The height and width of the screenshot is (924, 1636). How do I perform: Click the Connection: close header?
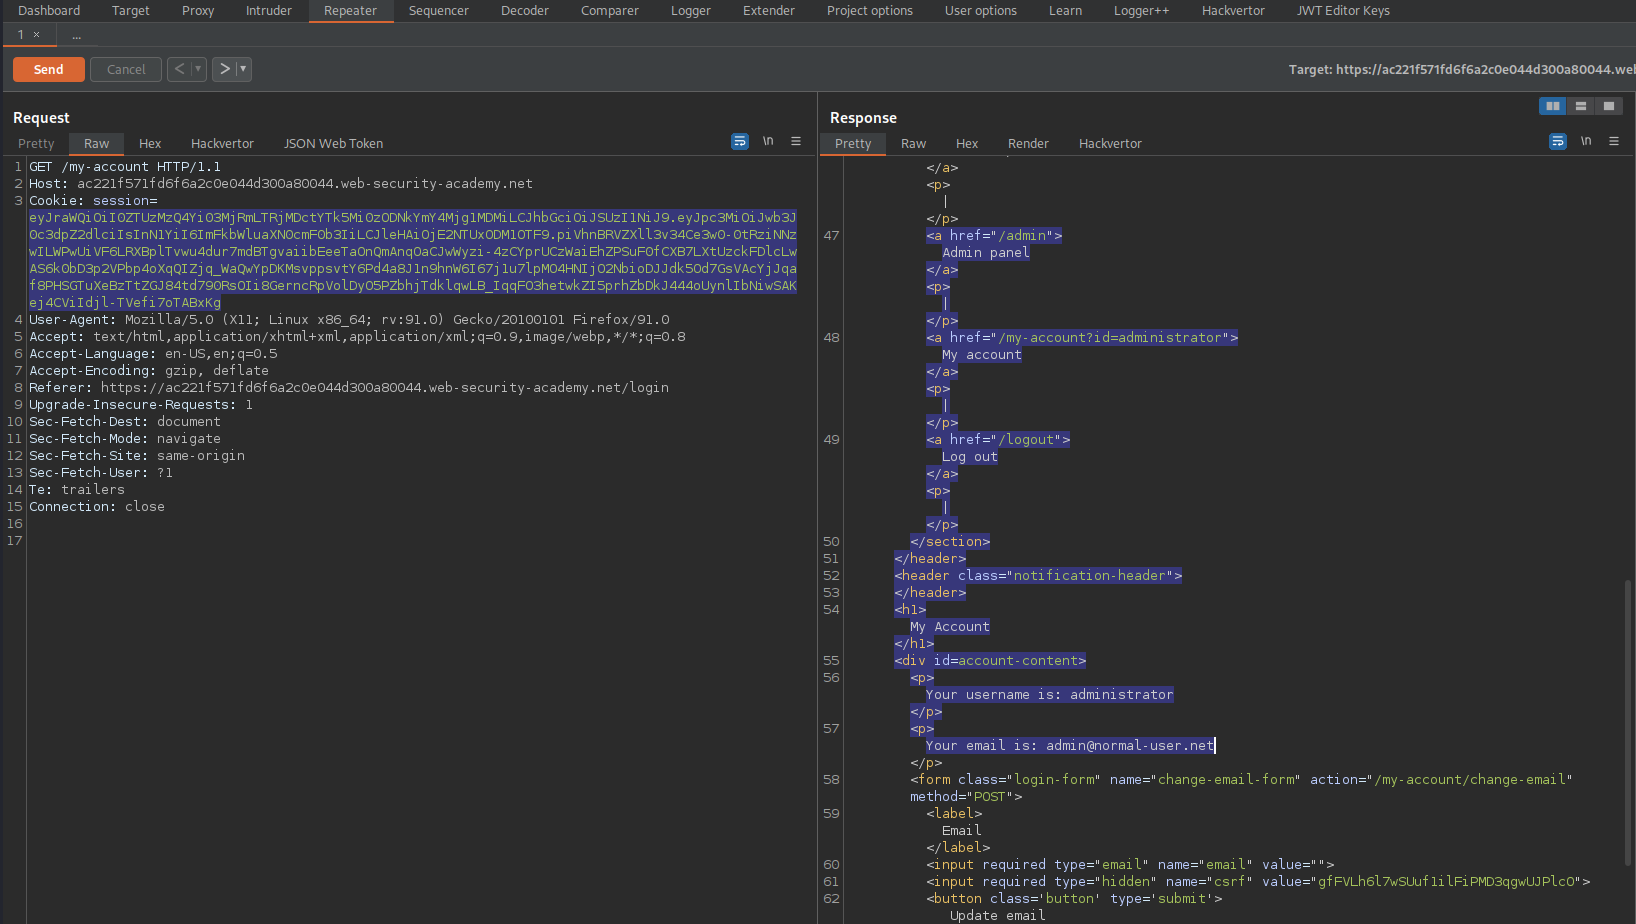(x=97, y=507)
